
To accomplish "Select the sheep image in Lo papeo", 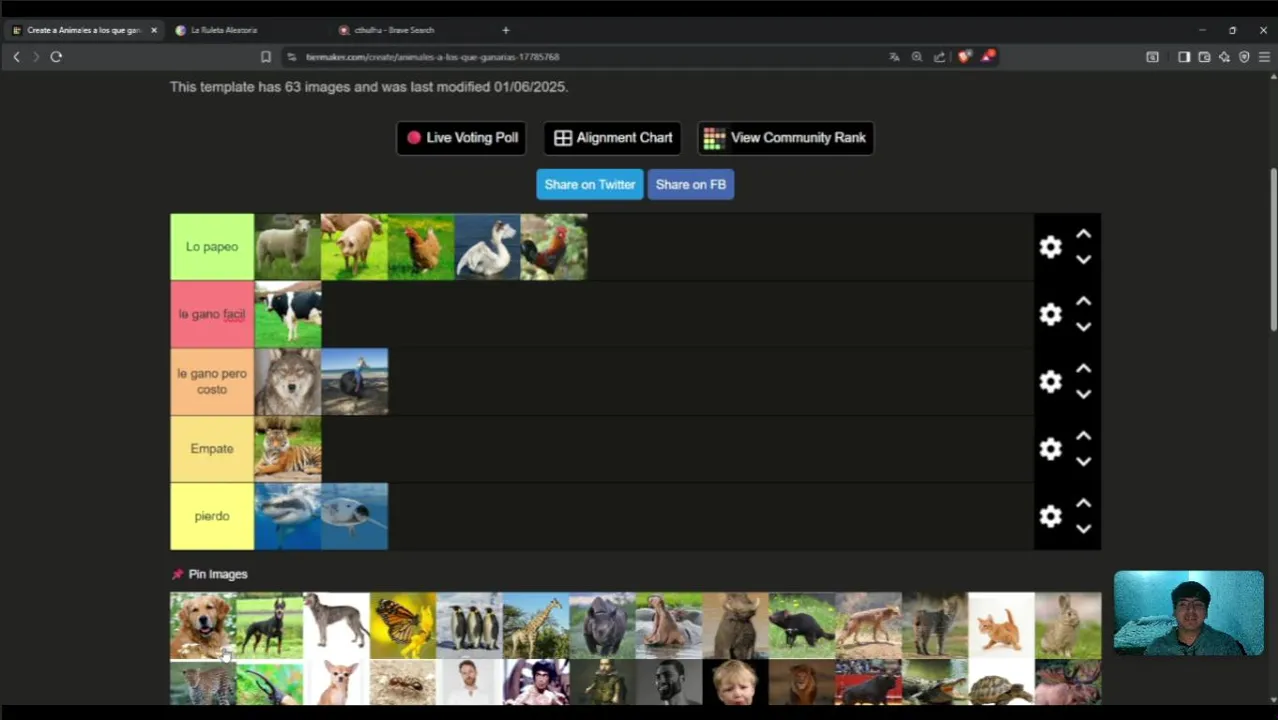I will click(288, 247).
